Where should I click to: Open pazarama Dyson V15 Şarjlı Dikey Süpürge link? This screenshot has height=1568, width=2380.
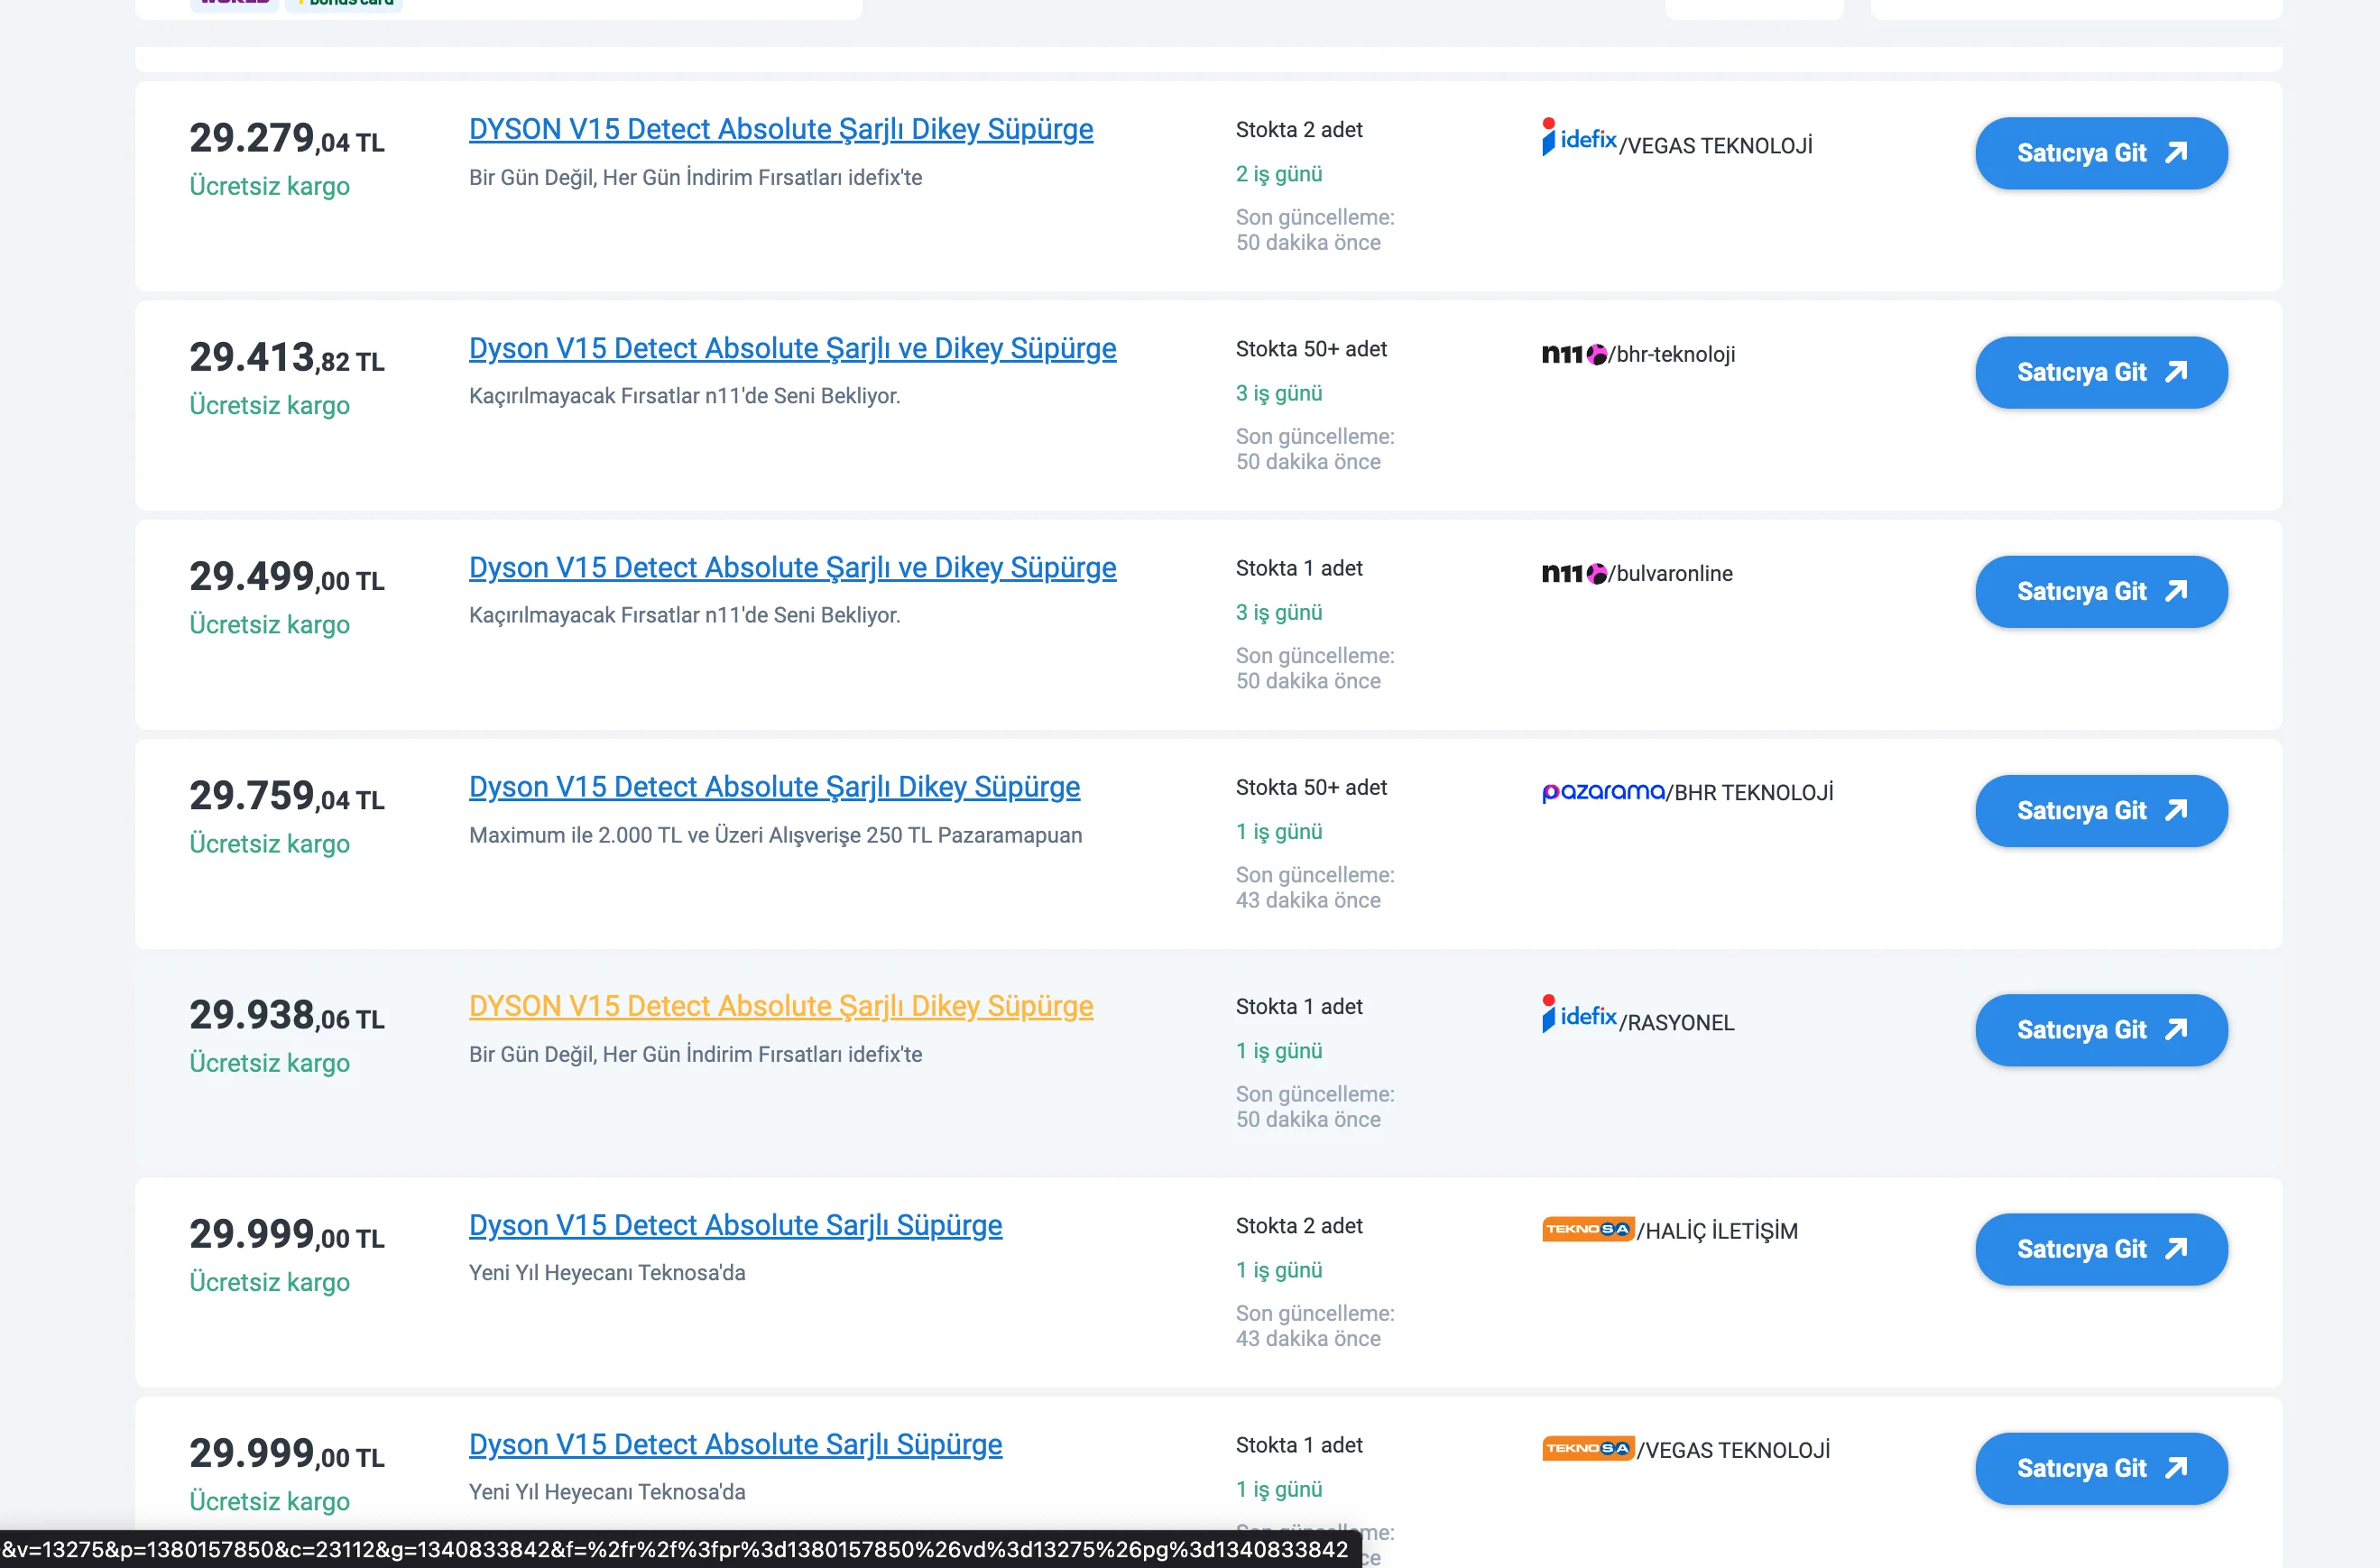click(774, 786)
